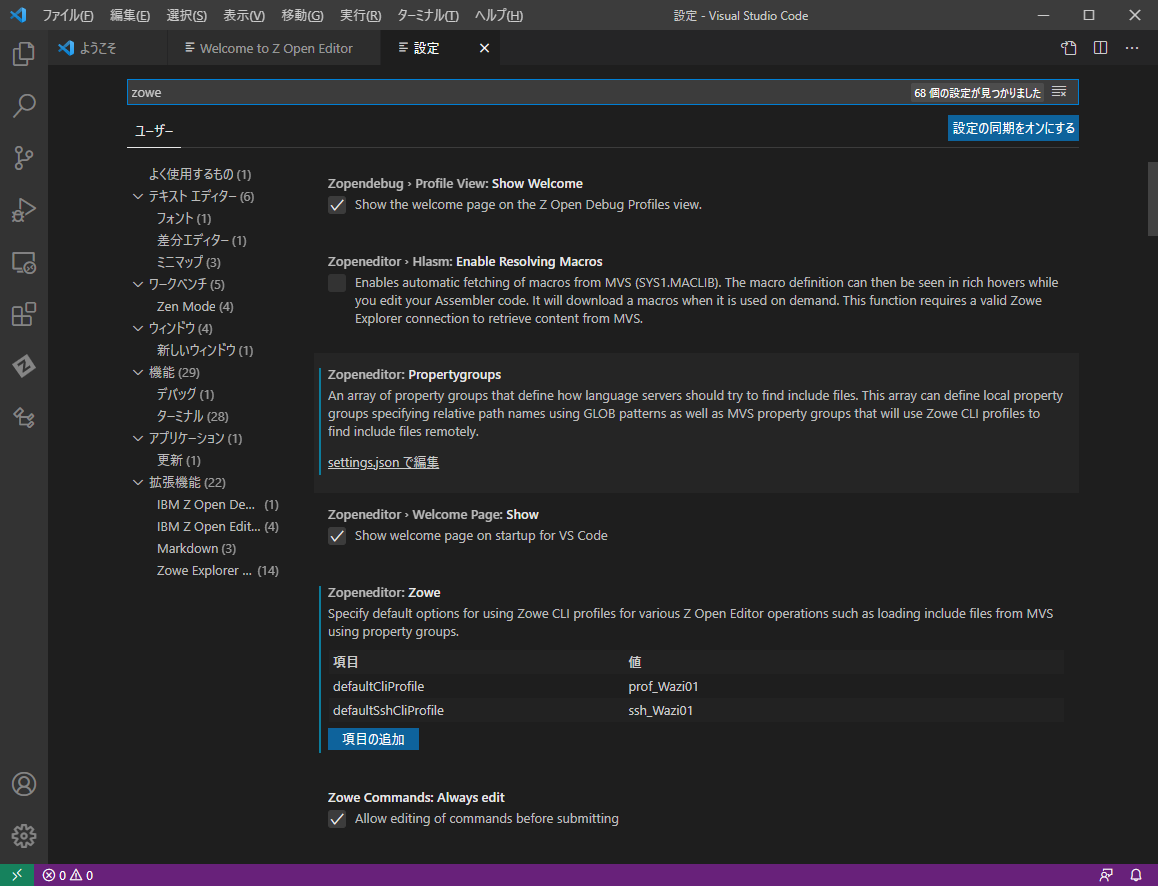Click the Open Settings (JSON) icon
Screen dimensions: 1158x886
[x=1069, y=48]
